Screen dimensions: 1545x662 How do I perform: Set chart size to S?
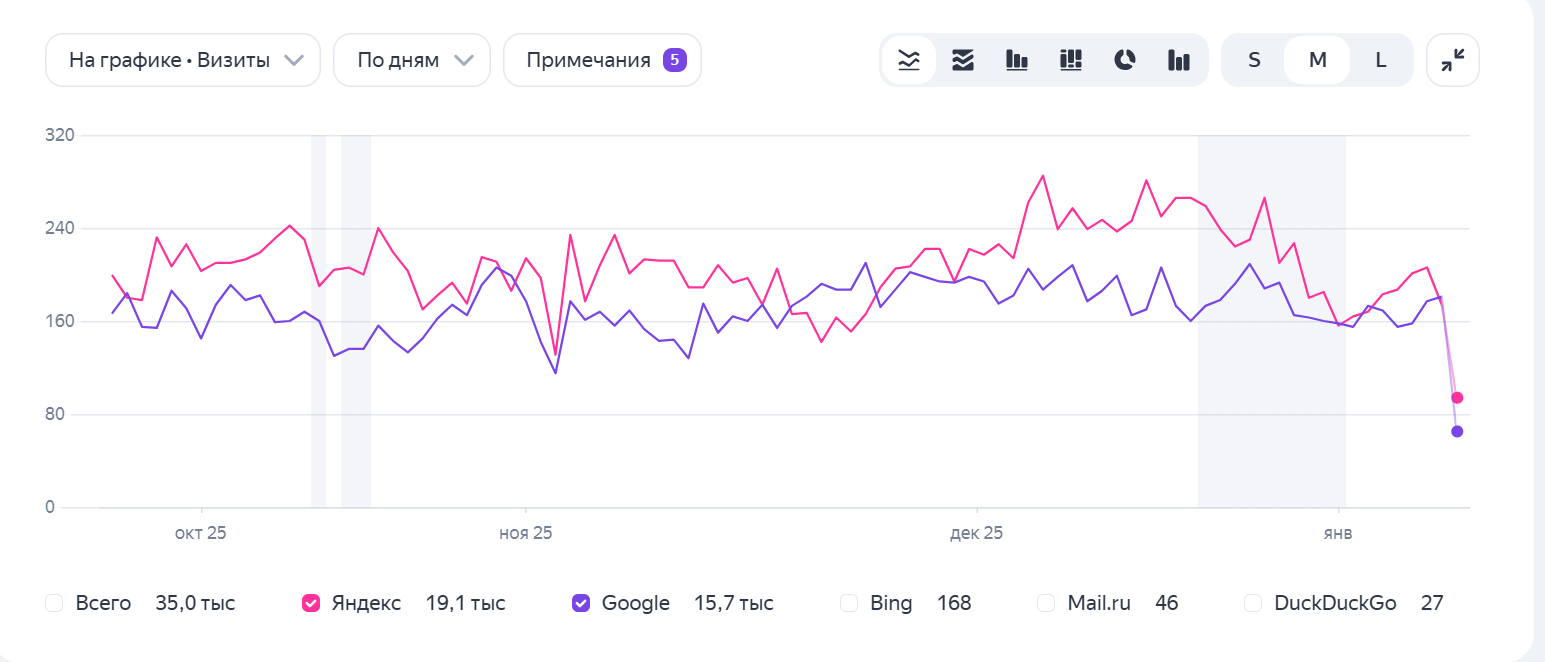(x=1254, y=60)
